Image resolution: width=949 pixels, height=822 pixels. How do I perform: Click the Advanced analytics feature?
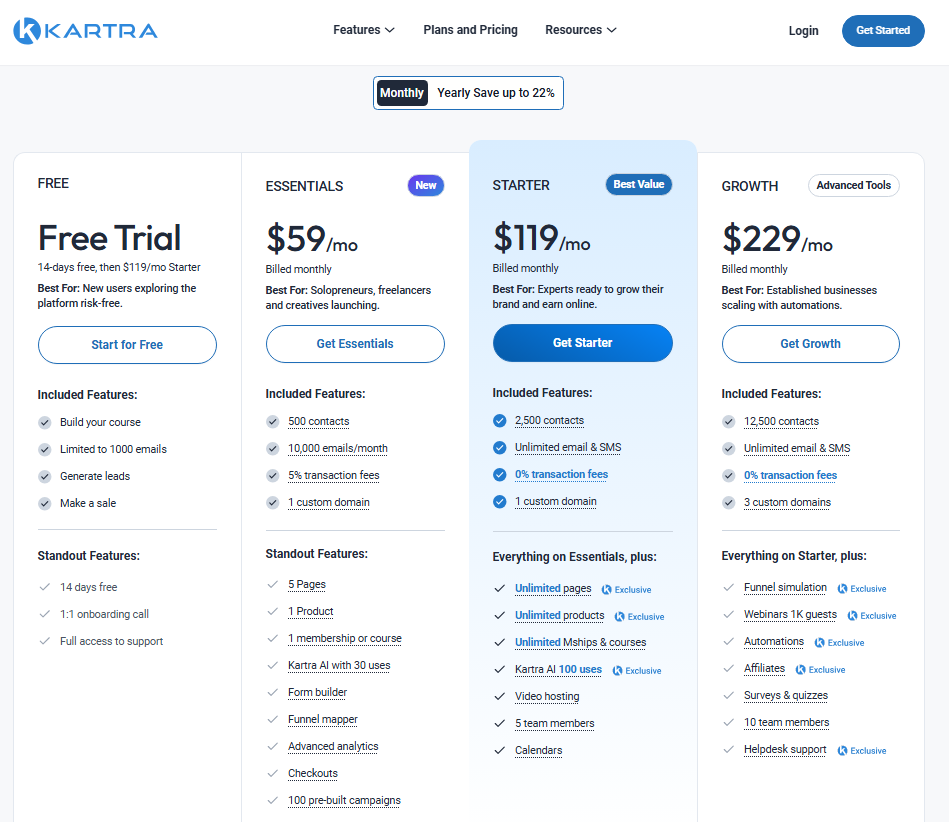(333, 746)
